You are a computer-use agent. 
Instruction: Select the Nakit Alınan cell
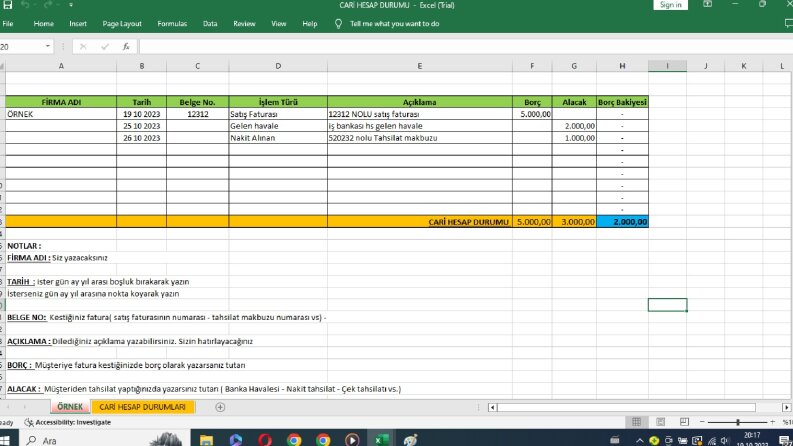coord(278,138)
